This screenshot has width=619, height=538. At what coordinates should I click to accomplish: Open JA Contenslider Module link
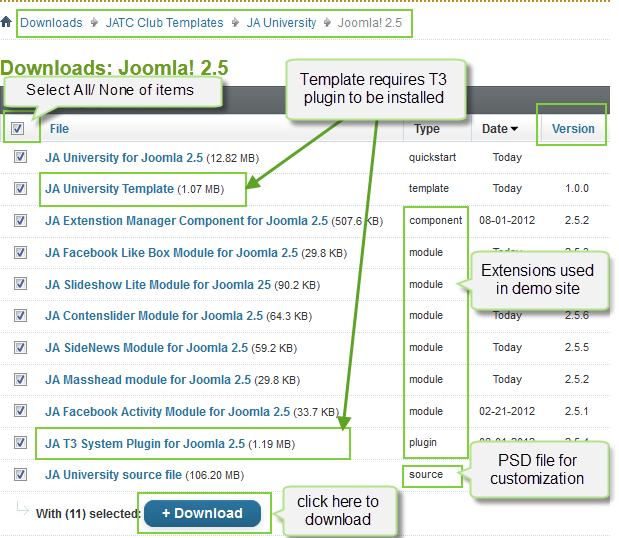pos(154,316)
